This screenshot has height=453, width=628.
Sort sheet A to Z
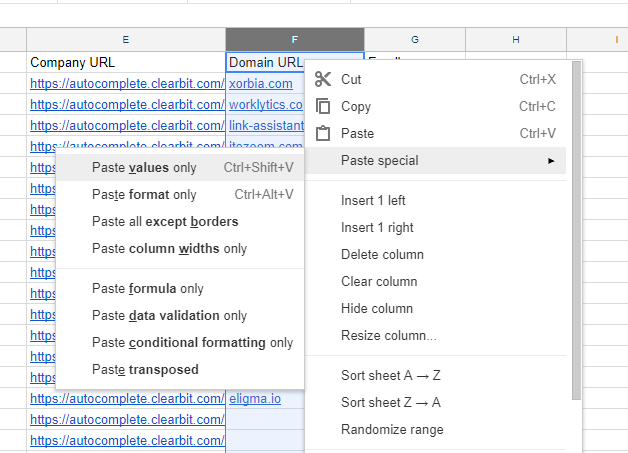[x=435, y=375]
